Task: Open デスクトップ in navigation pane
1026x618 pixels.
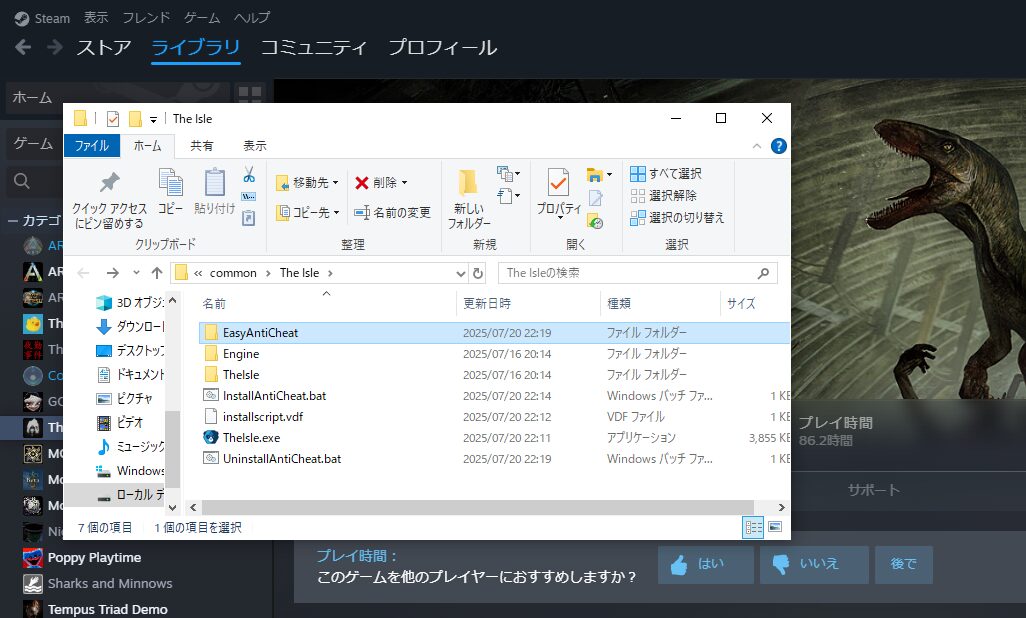Action: 130,350
